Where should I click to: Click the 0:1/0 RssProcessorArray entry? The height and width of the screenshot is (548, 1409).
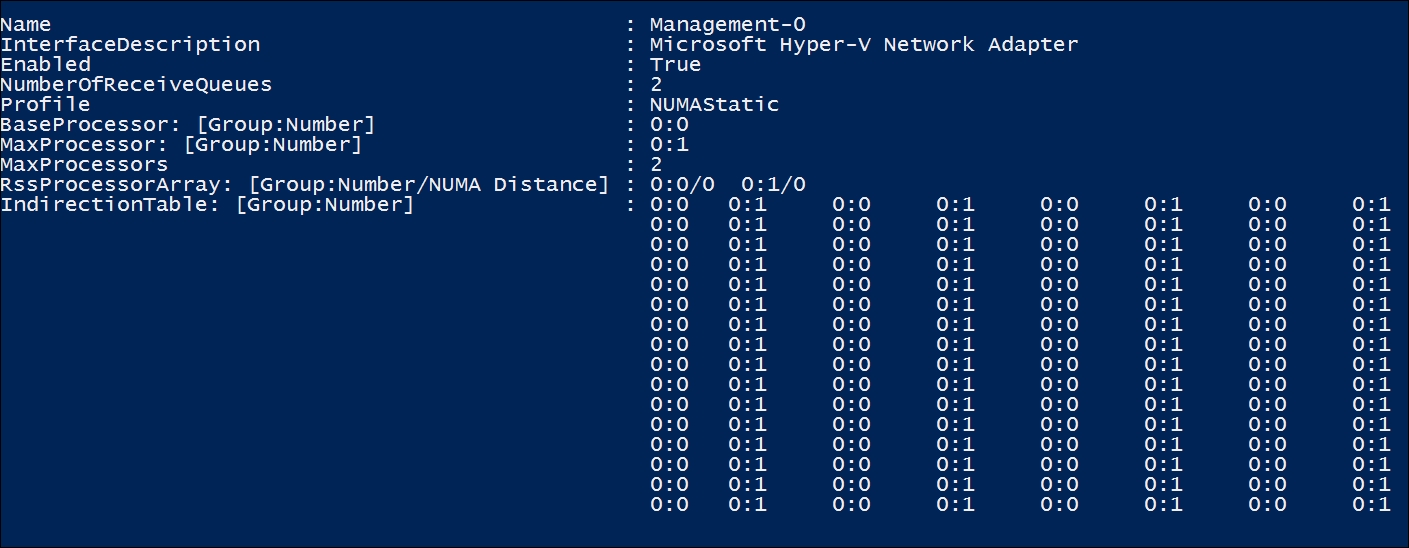773,184
